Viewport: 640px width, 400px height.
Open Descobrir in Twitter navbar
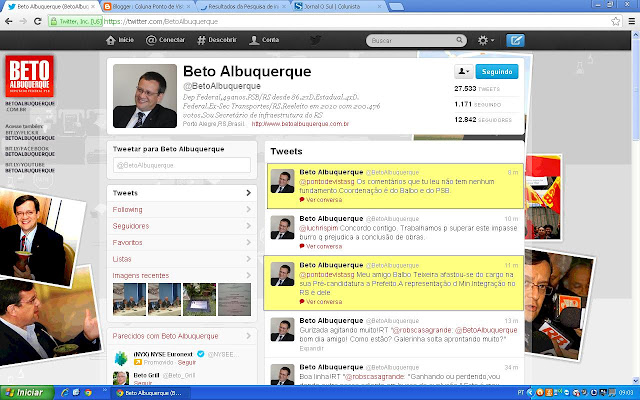tap(217, 40)
